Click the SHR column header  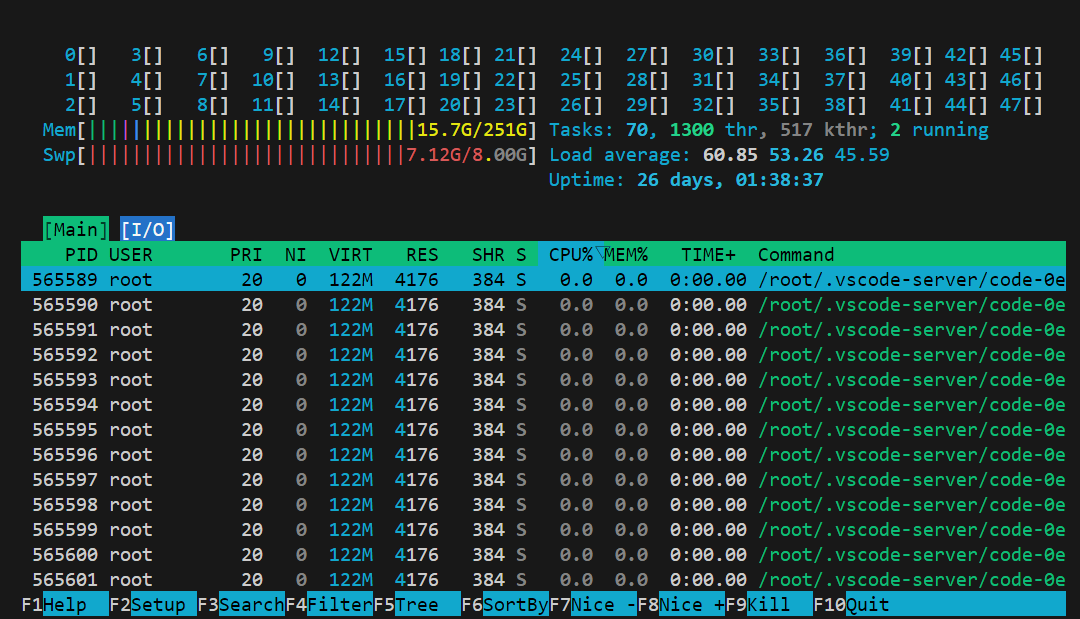pos(488,255)
